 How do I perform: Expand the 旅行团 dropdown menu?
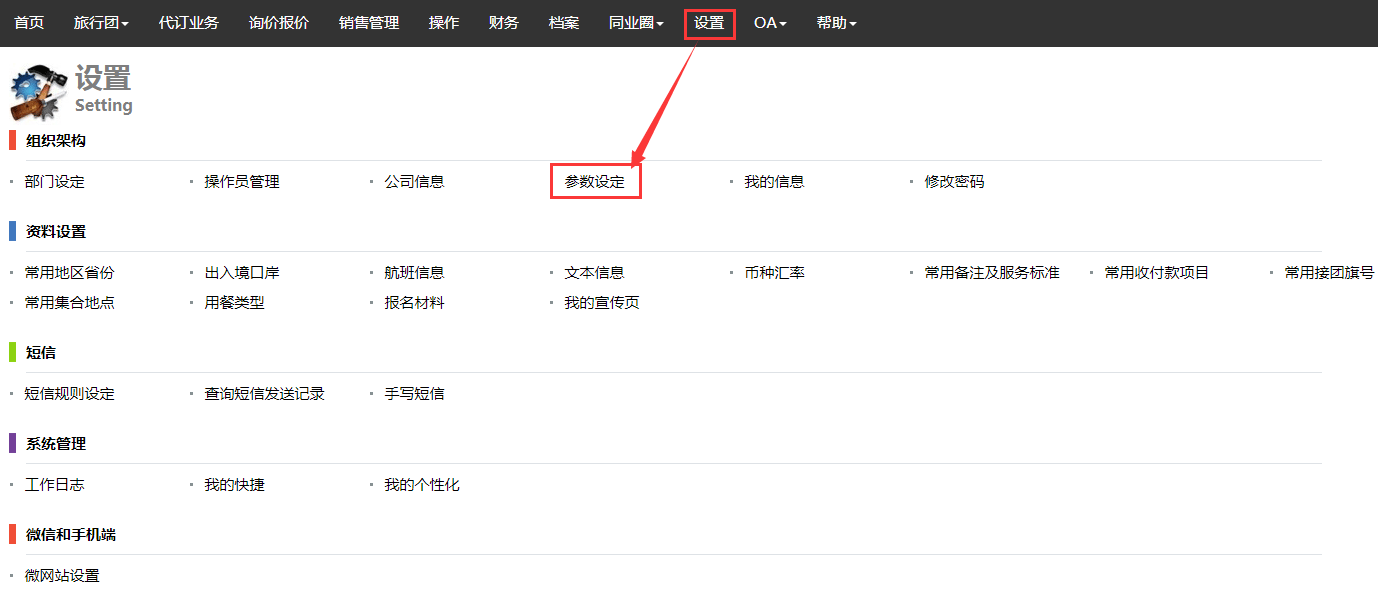[x=101, y=22]
